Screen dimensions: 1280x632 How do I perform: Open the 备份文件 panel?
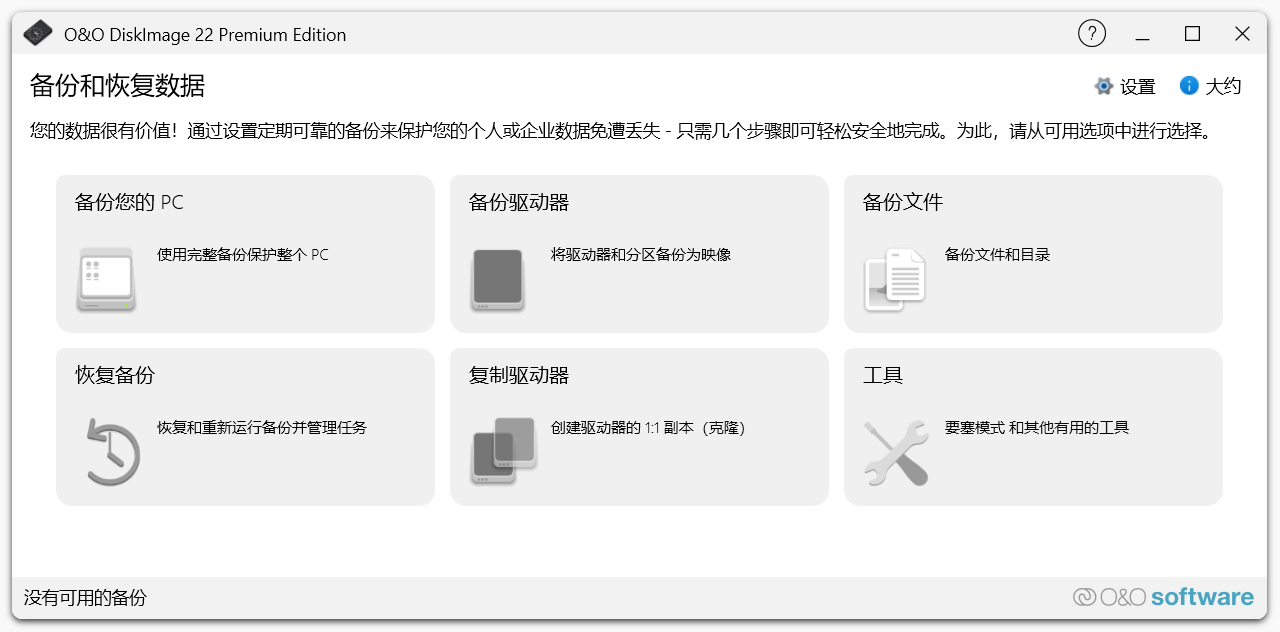click(1033, 253)
